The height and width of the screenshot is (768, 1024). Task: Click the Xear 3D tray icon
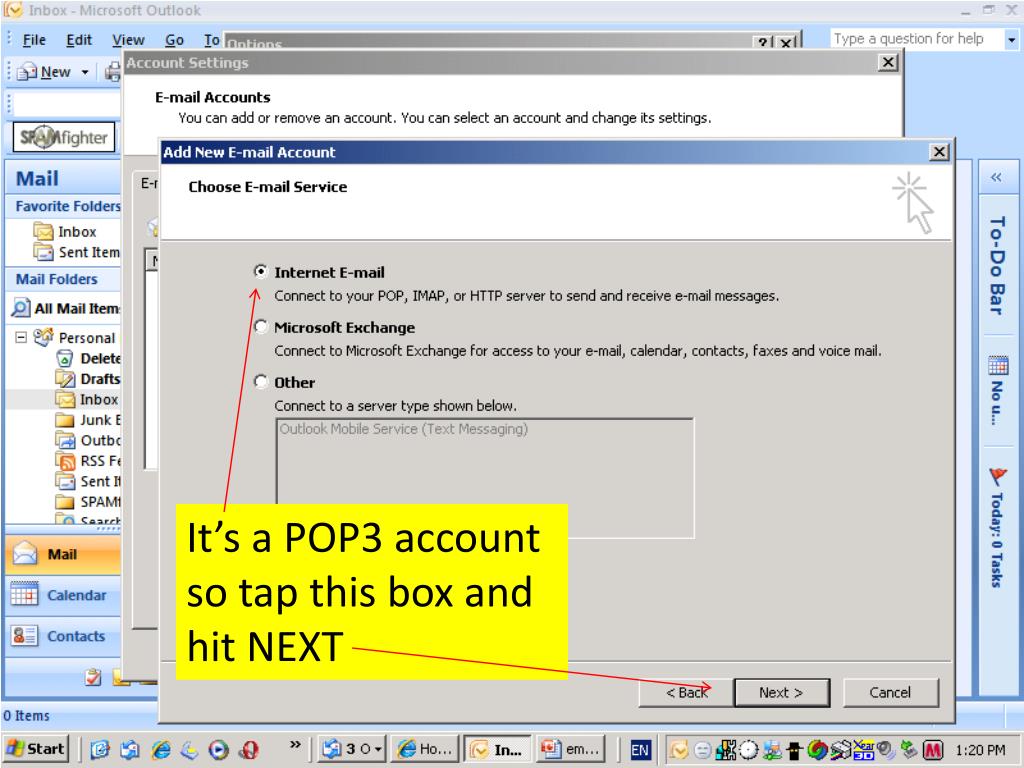[x=863, y=750]
